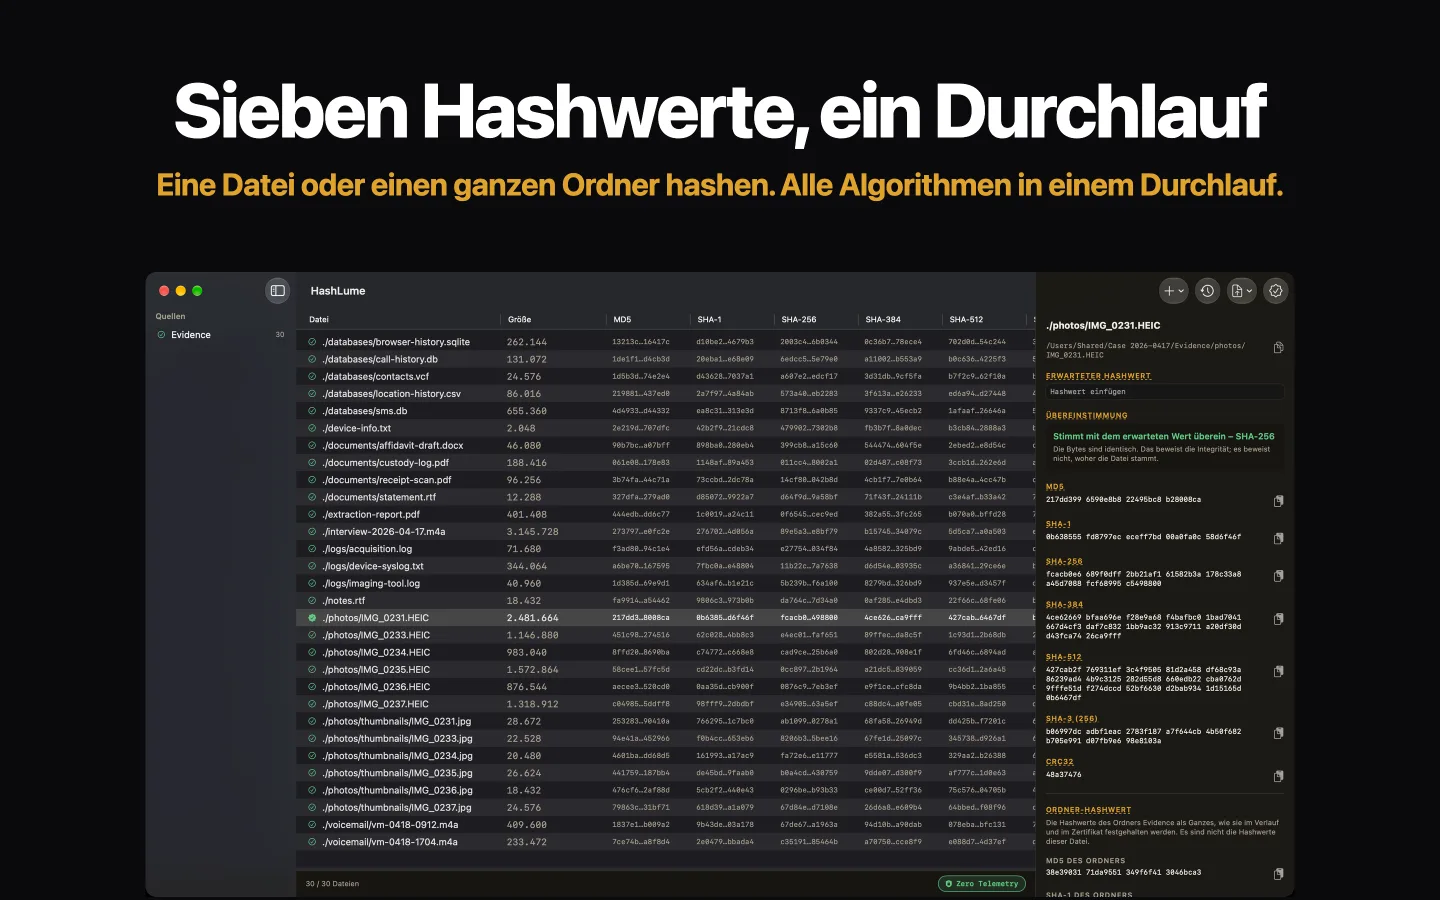1440x900 pixels.
Task: Open the plus add-source dropdown
Action: [x=1173, y=291]
